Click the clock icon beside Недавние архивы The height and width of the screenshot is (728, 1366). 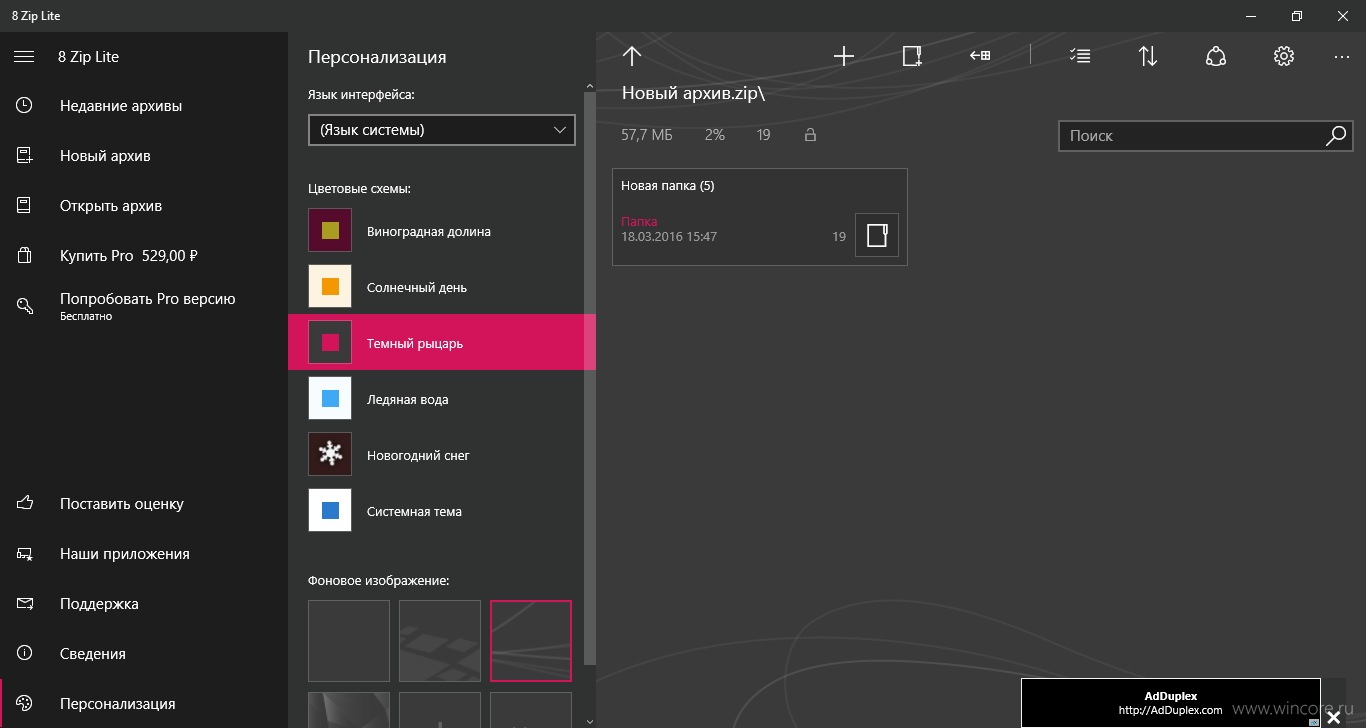tap(25, 105)
